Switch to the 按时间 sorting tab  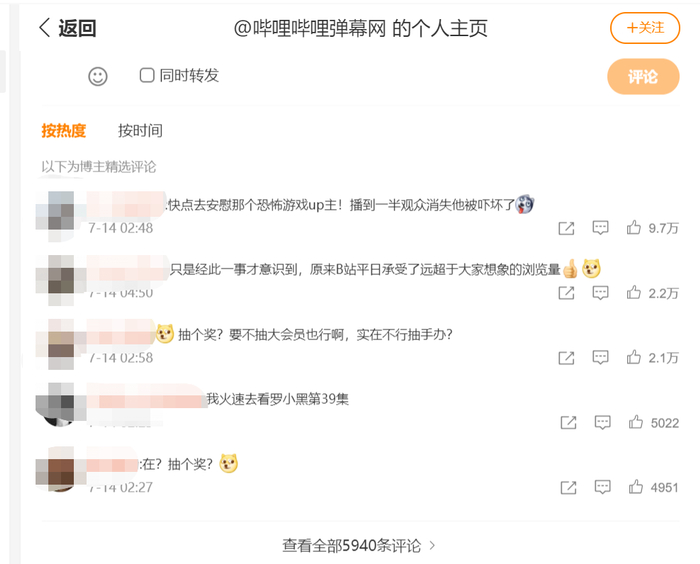click(140, 131)
